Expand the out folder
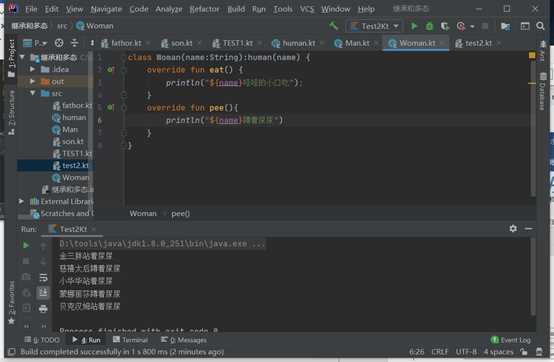The image size is (554, 362). tap(32, 81)
